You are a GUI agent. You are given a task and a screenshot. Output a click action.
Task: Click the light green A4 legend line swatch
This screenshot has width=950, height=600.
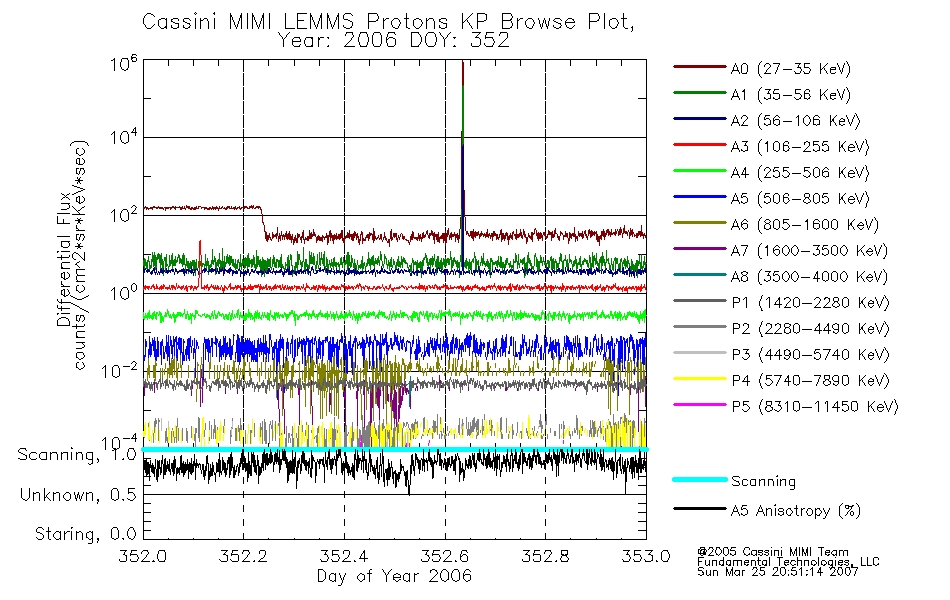(x=699, y=171)
